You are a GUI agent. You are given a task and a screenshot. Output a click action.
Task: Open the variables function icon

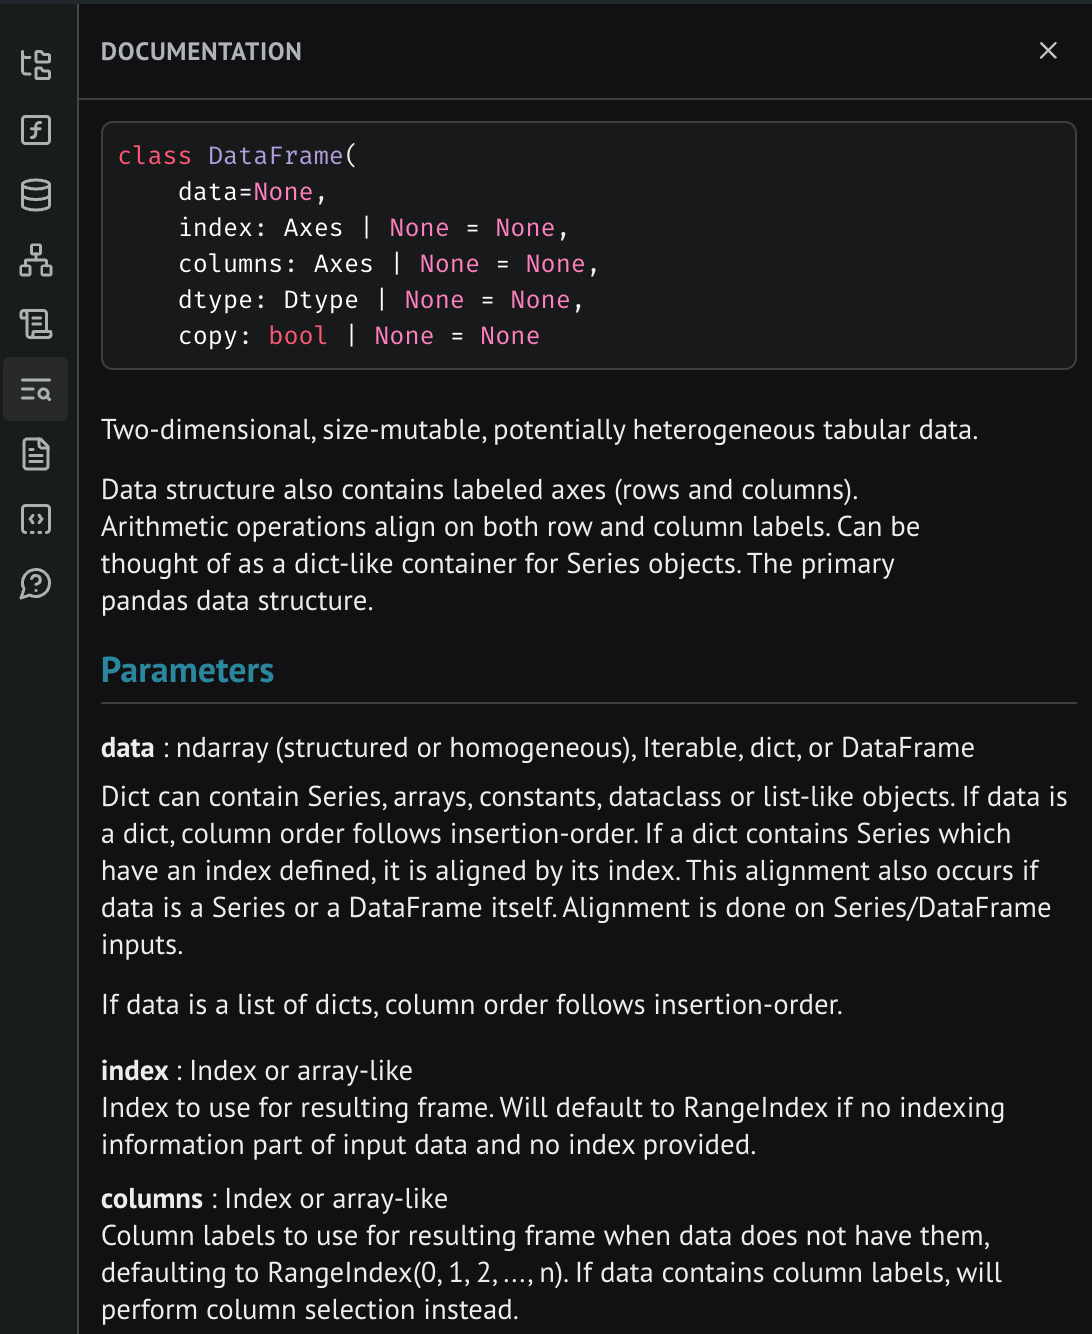tap(36, 130)
